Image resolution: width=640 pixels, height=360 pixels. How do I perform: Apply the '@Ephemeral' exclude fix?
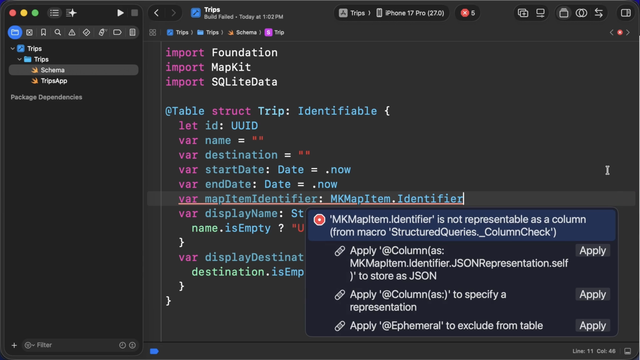pos(593,326)
